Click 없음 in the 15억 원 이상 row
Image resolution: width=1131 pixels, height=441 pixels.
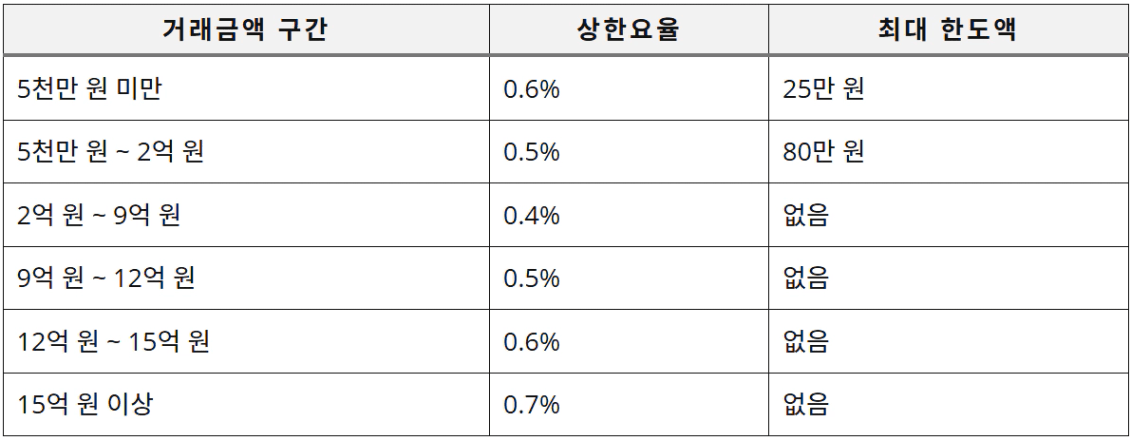807,405
